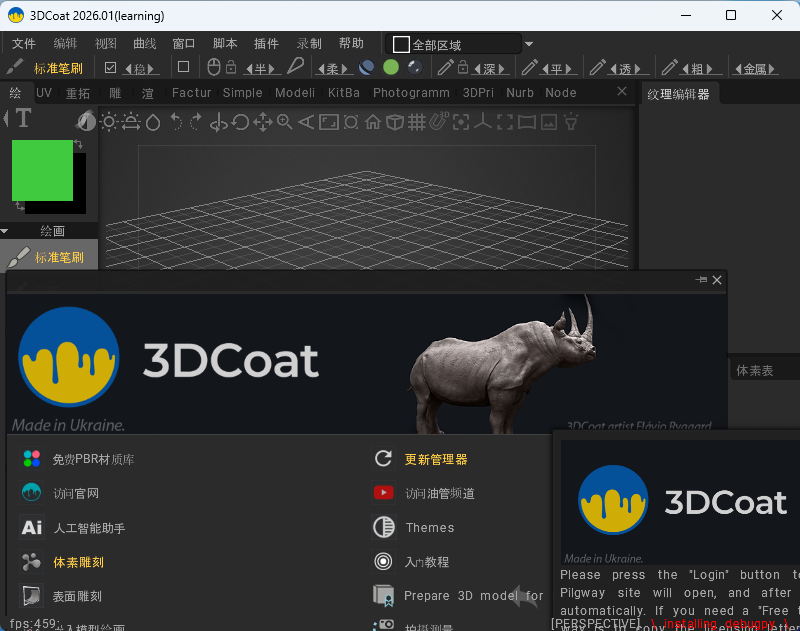
Task: Click the green sphere icon in top toolbar
Action: [x=391, y=68]
